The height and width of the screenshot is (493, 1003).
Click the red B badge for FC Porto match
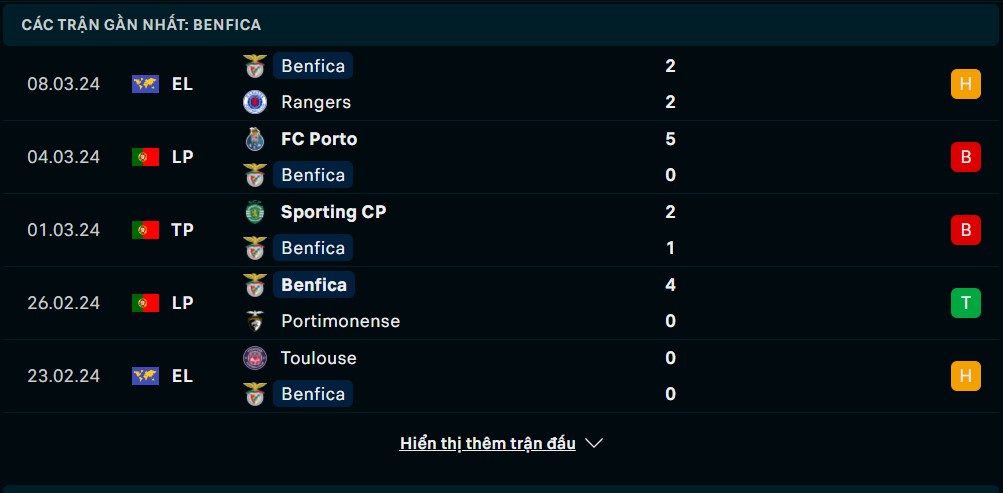pos(966,157)
